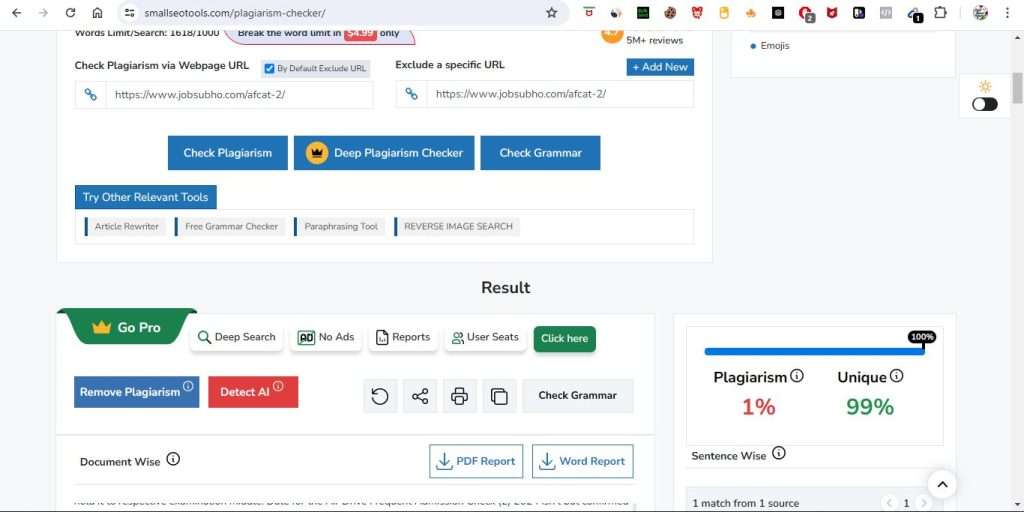Reload the page with the refresh icon
The width and height of the screenshot is (1024, 512).
(71, 12)
